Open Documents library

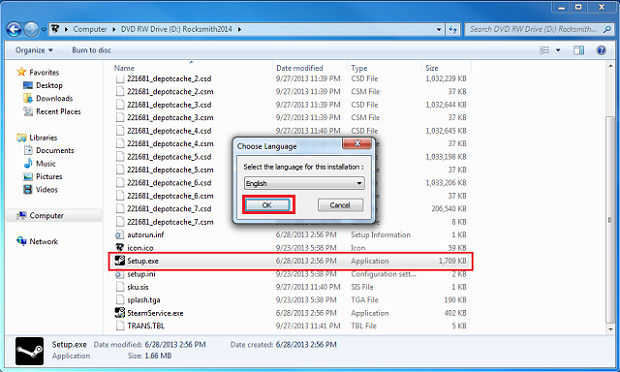55,151
